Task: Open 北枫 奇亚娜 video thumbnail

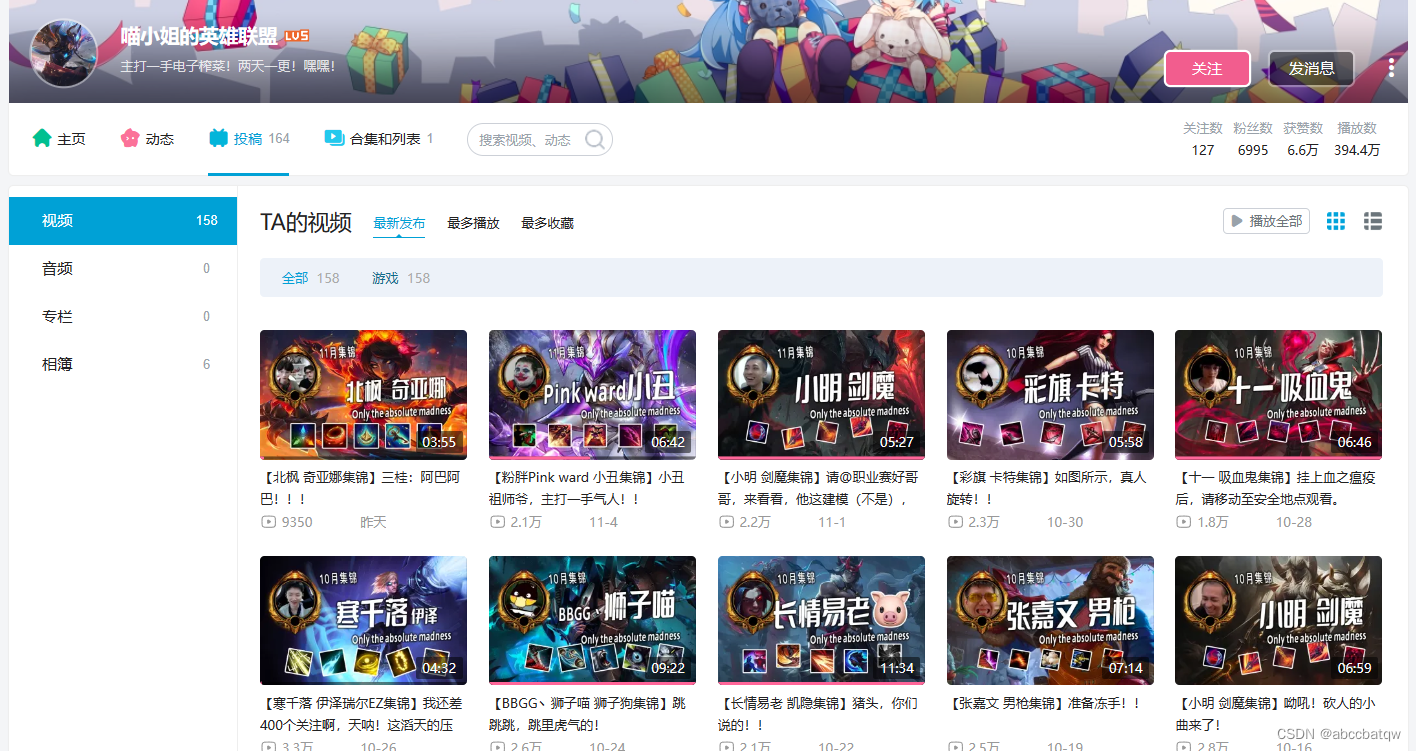Action: click(x=363, y=394)
